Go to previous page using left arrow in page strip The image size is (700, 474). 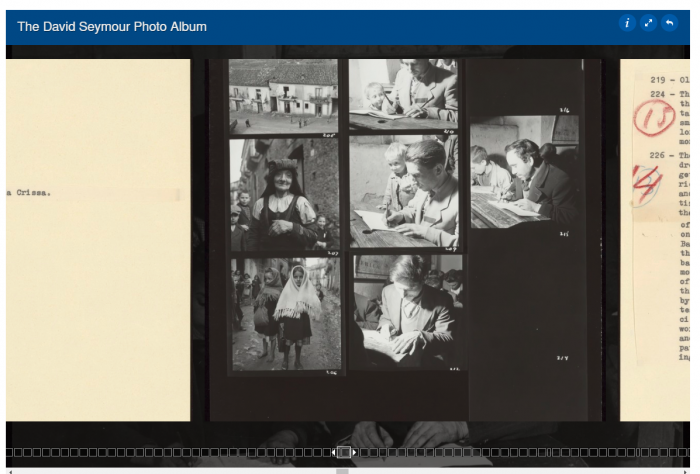[x=333, y=452]
